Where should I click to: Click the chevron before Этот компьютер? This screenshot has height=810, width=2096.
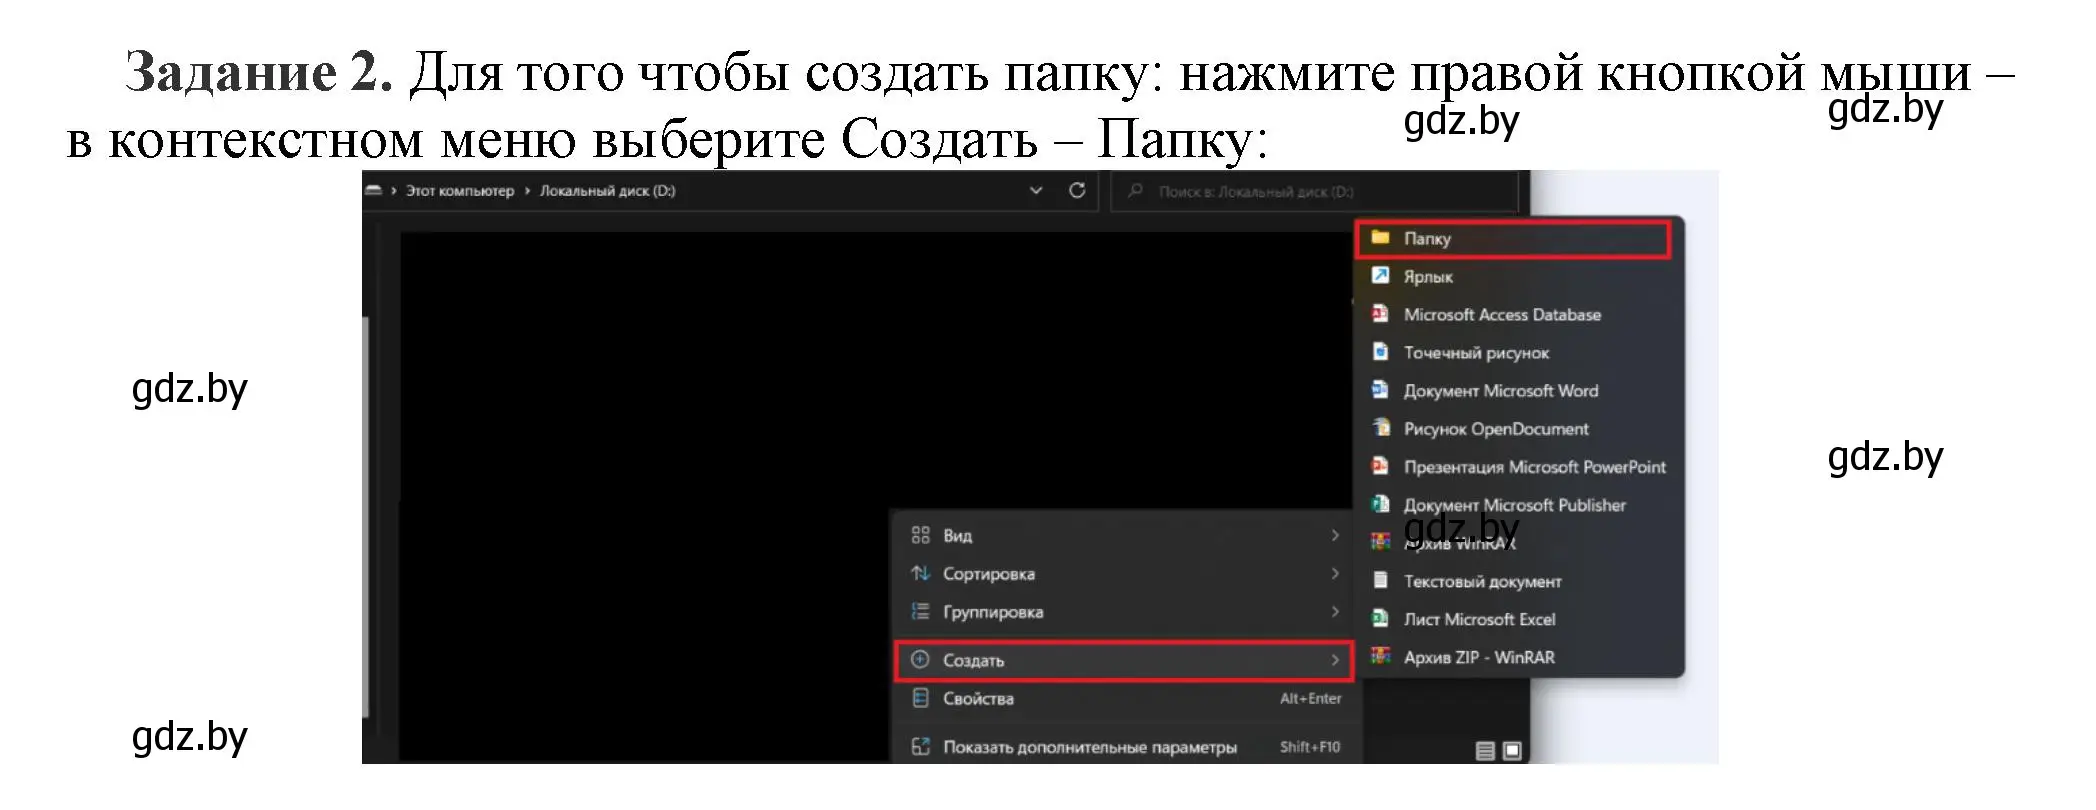click(394, 191)
